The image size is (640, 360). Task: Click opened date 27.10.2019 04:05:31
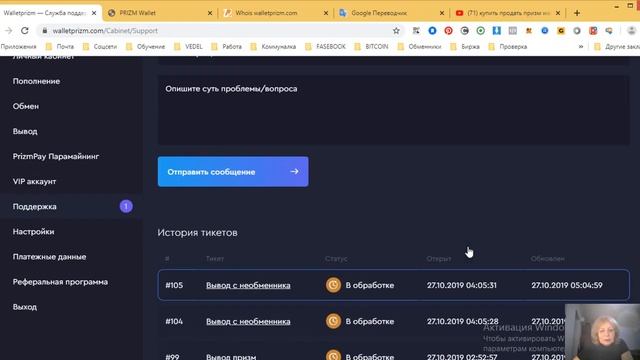(462, 285)
